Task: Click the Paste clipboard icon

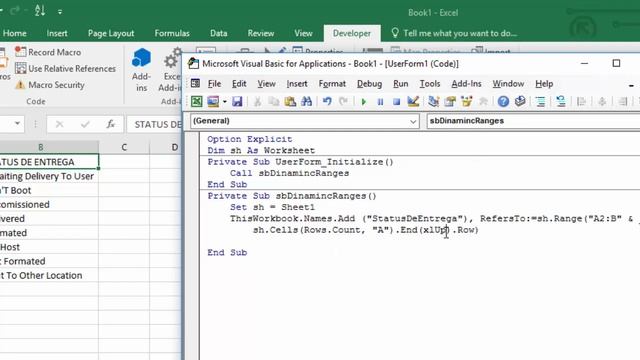Action: (290, 101)
